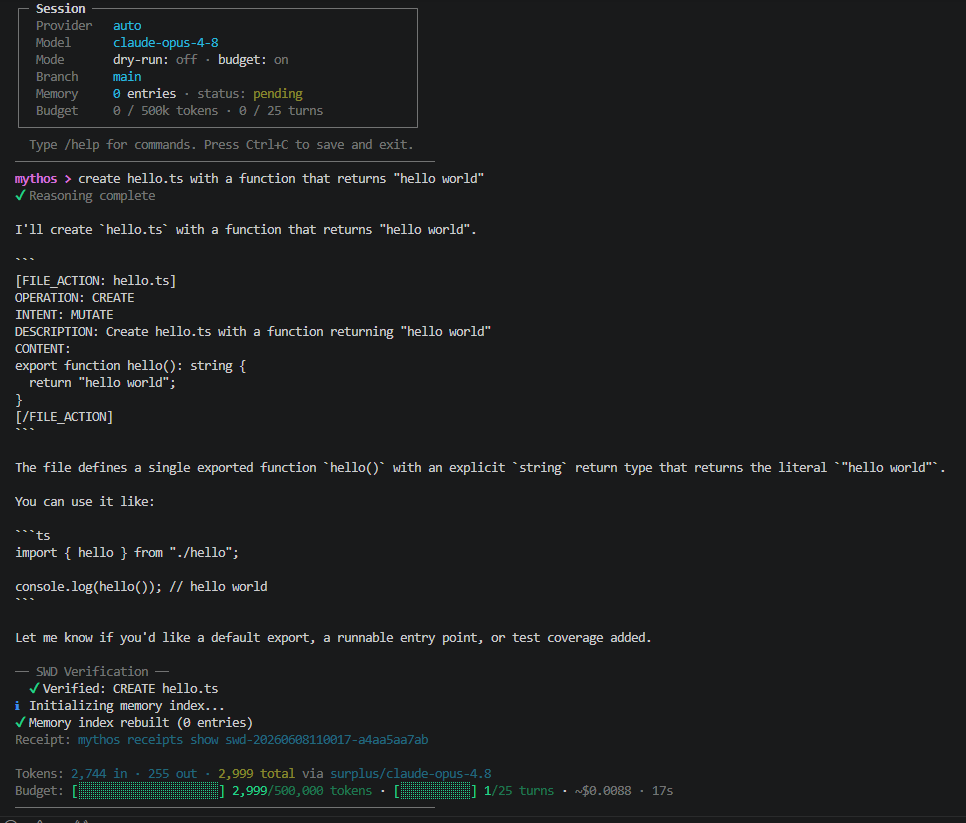Screen dimensions: 966x823
Task: Open the mythos receipts show swd receipt link
Action: click(x=253, y=739)
